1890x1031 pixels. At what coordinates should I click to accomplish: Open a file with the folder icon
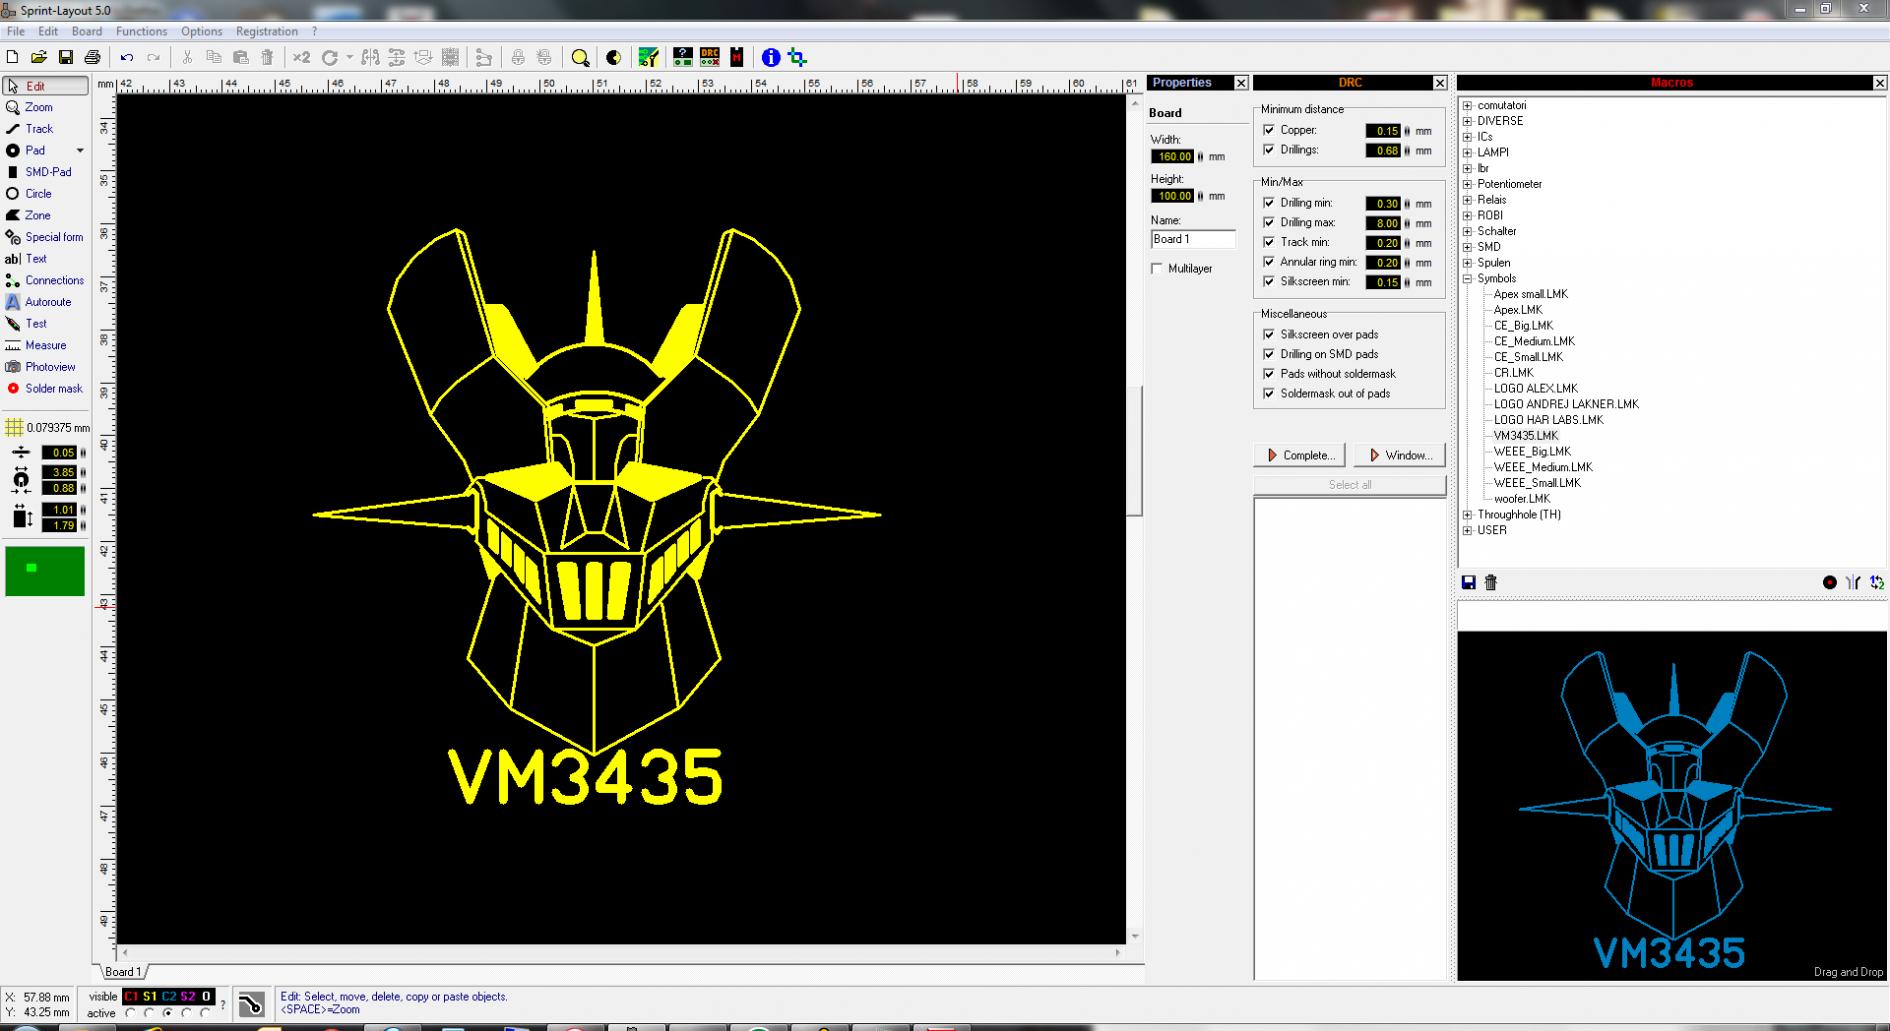point(38,57)
